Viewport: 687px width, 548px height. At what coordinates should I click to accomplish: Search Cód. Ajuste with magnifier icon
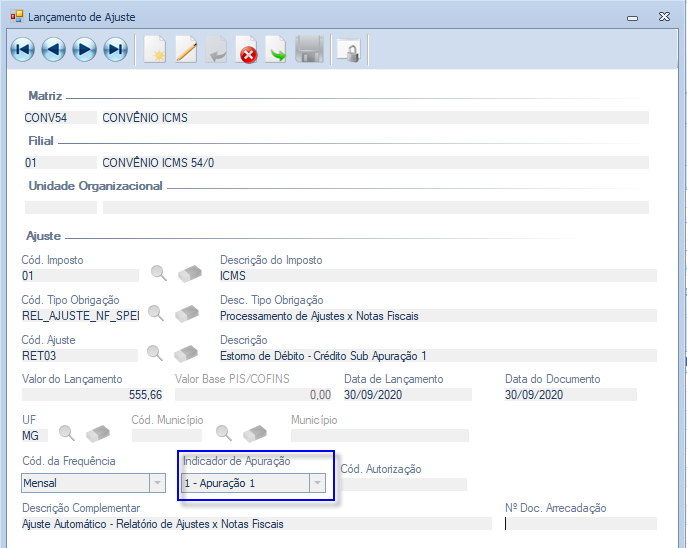(155, 353)
